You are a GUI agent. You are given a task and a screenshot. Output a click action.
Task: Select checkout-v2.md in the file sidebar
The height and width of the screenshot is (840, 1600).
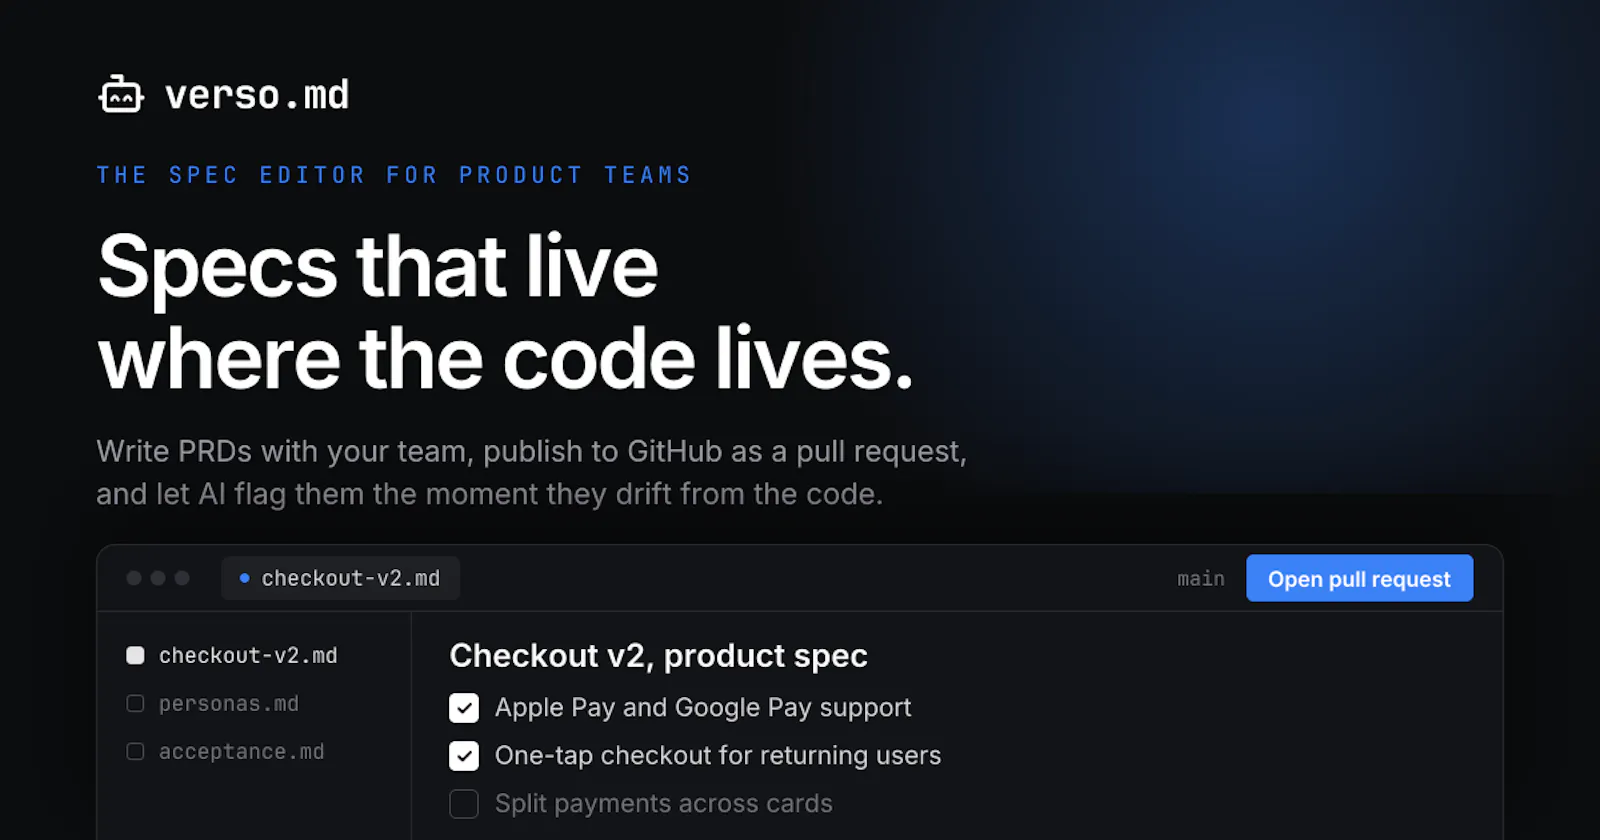point(248,656)
